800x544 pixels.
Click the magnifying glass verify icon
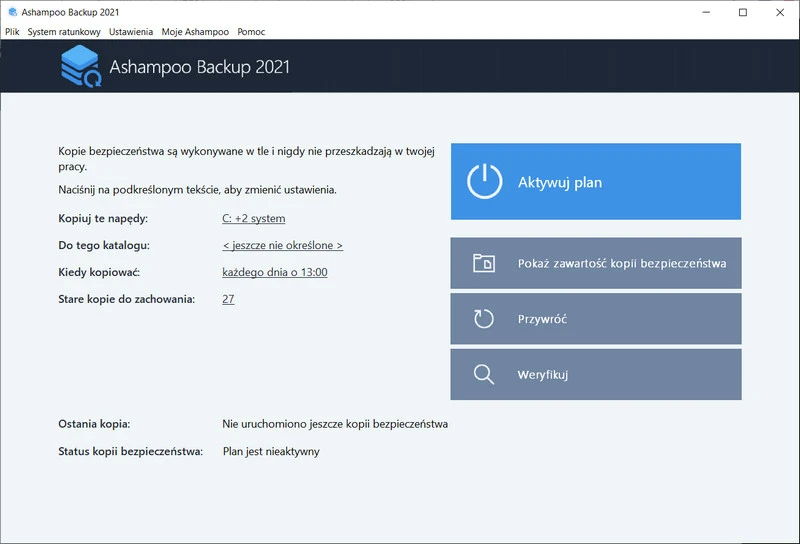pos(484,375)
